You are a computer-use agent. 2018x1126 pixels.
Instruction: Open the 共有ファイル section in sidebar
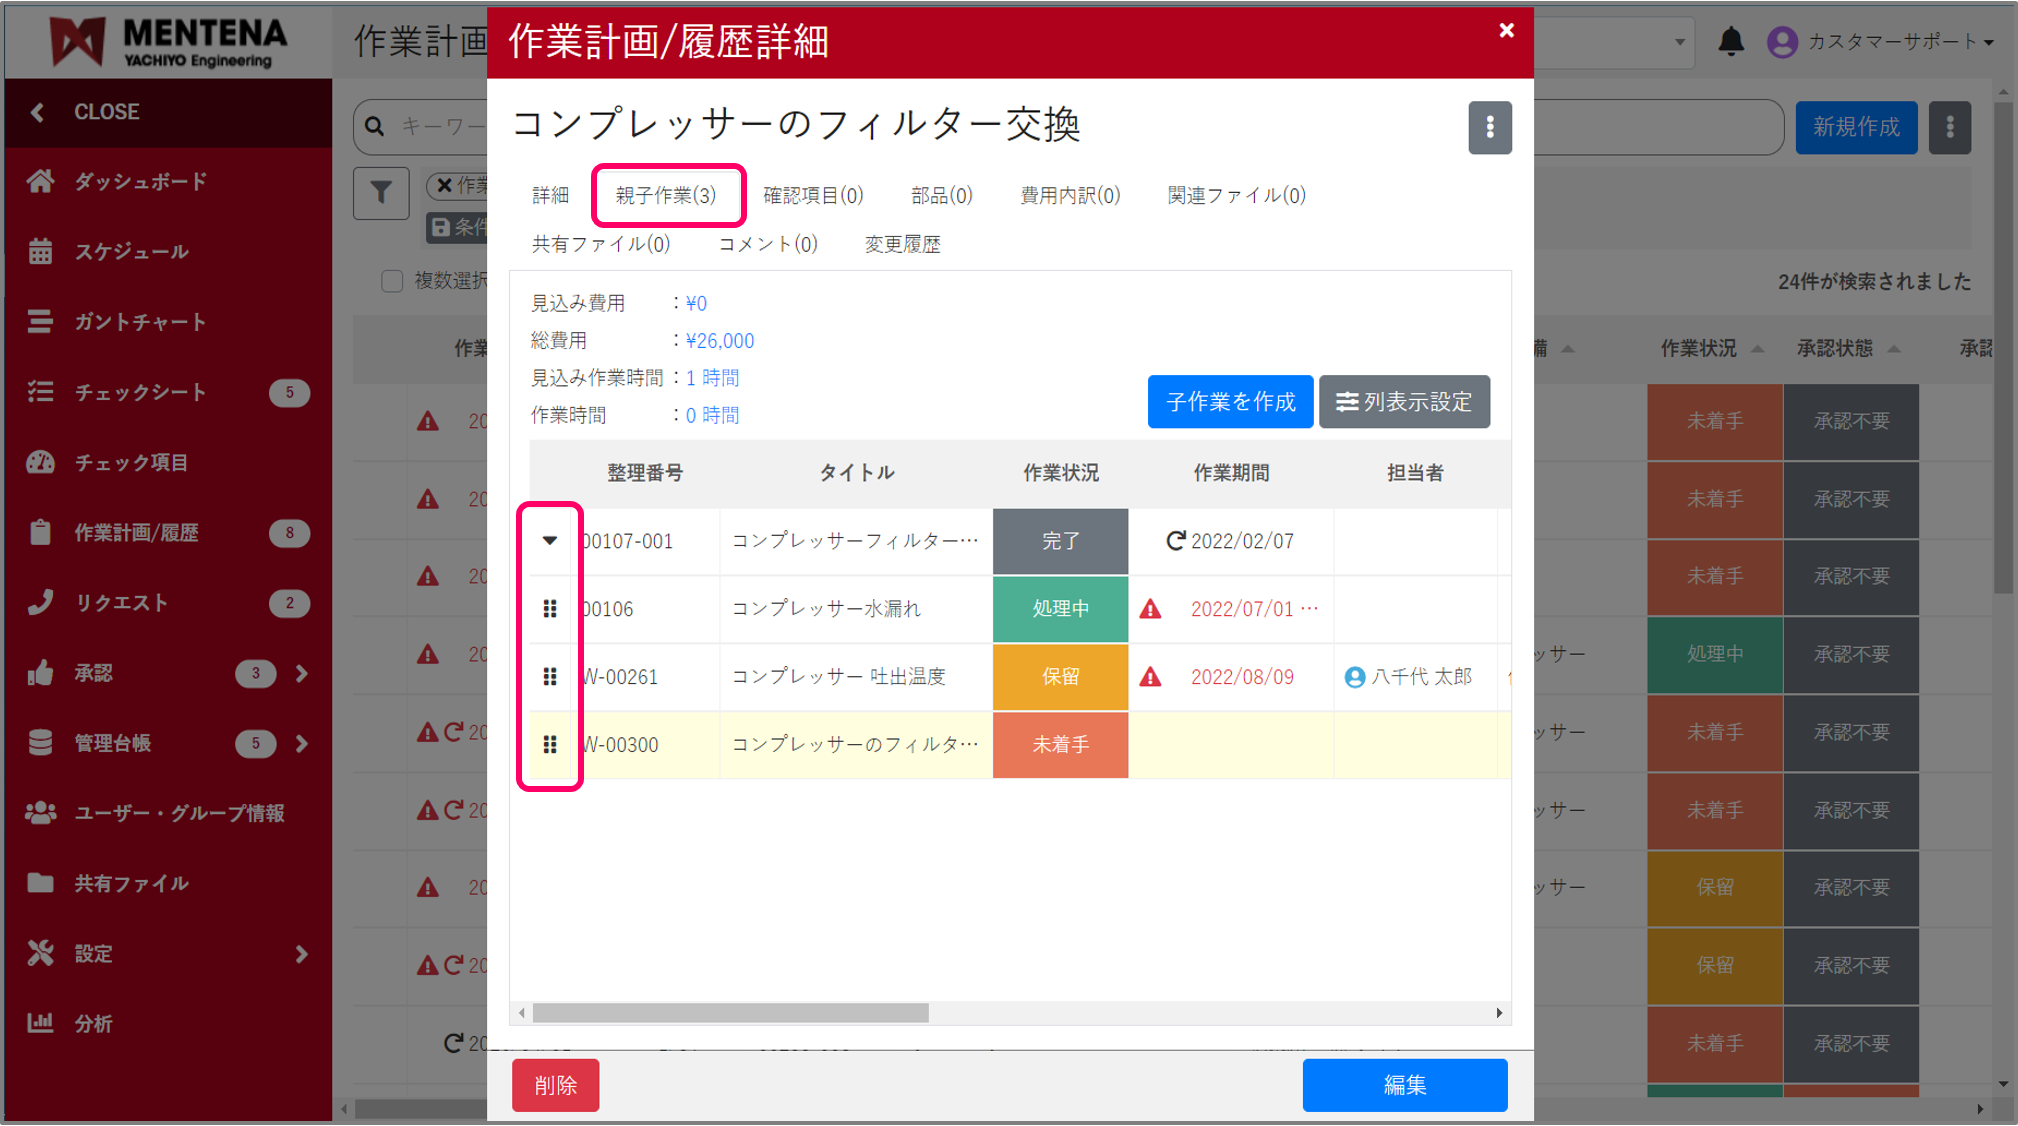coord(132,883)
